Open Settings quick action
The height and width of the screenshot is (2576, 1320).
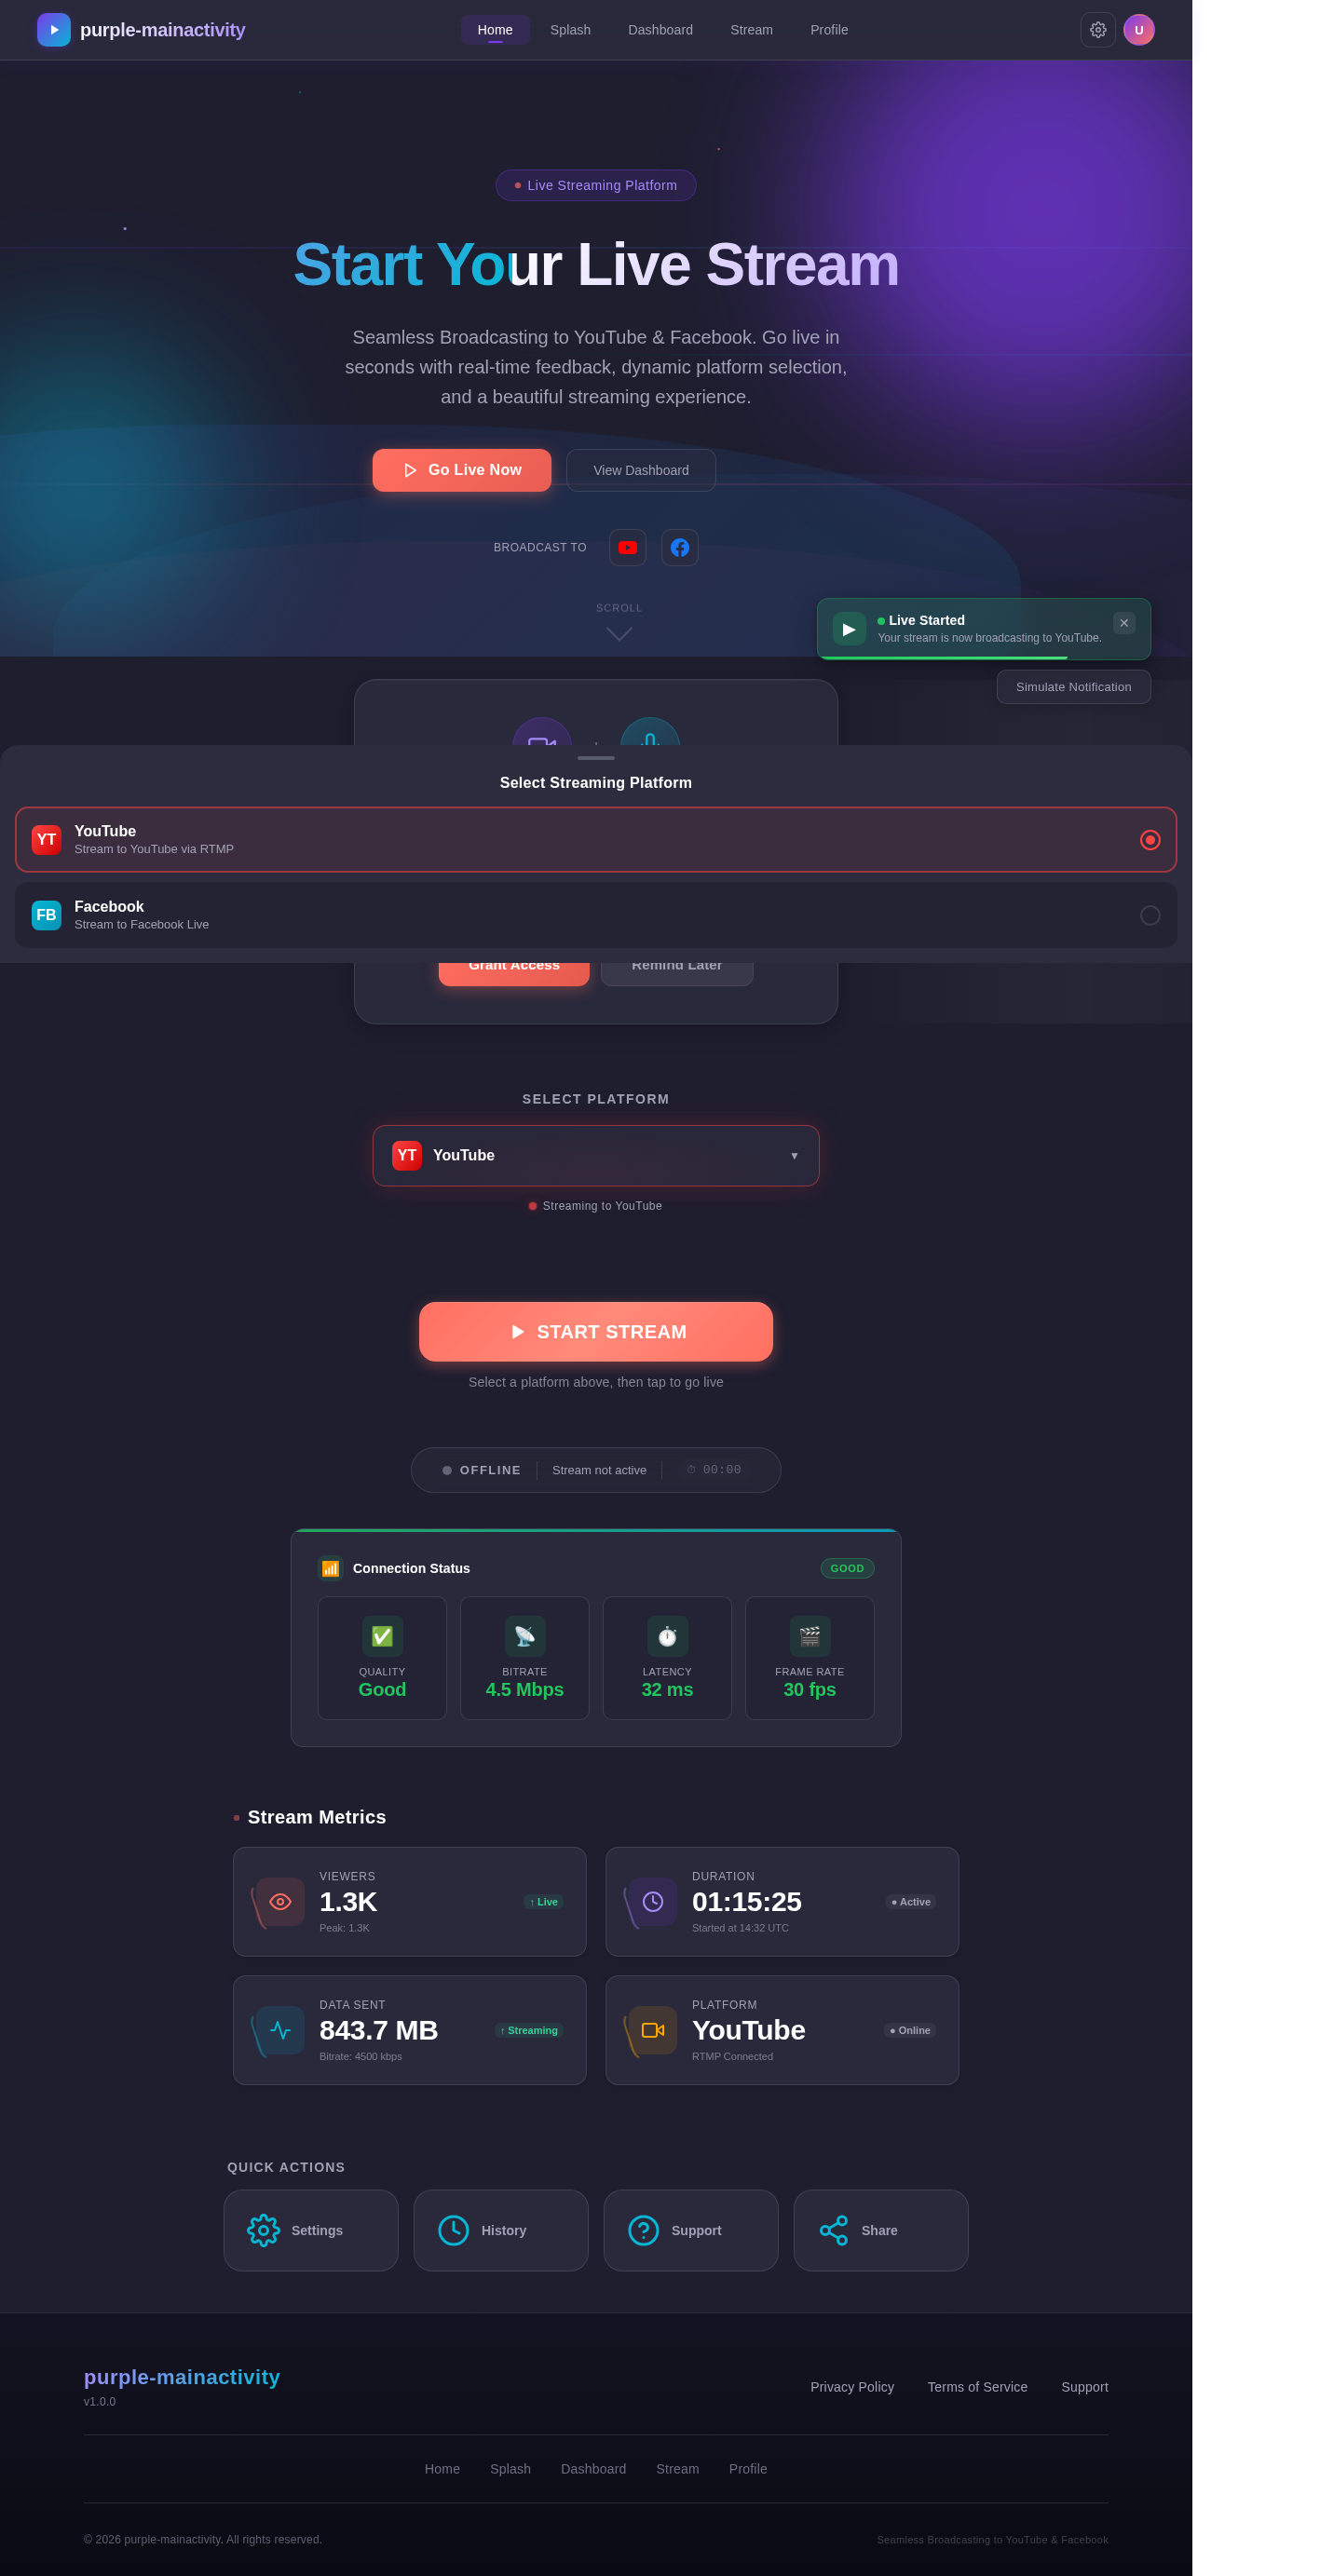(310, 2230)
